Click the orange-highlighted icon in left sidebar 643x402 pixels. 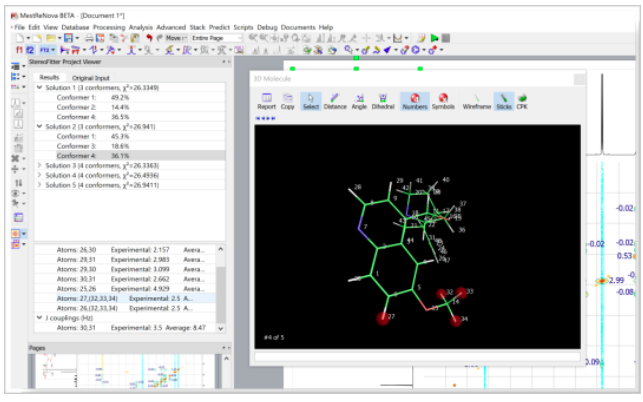pyautogui.click(x=16, y=233)
